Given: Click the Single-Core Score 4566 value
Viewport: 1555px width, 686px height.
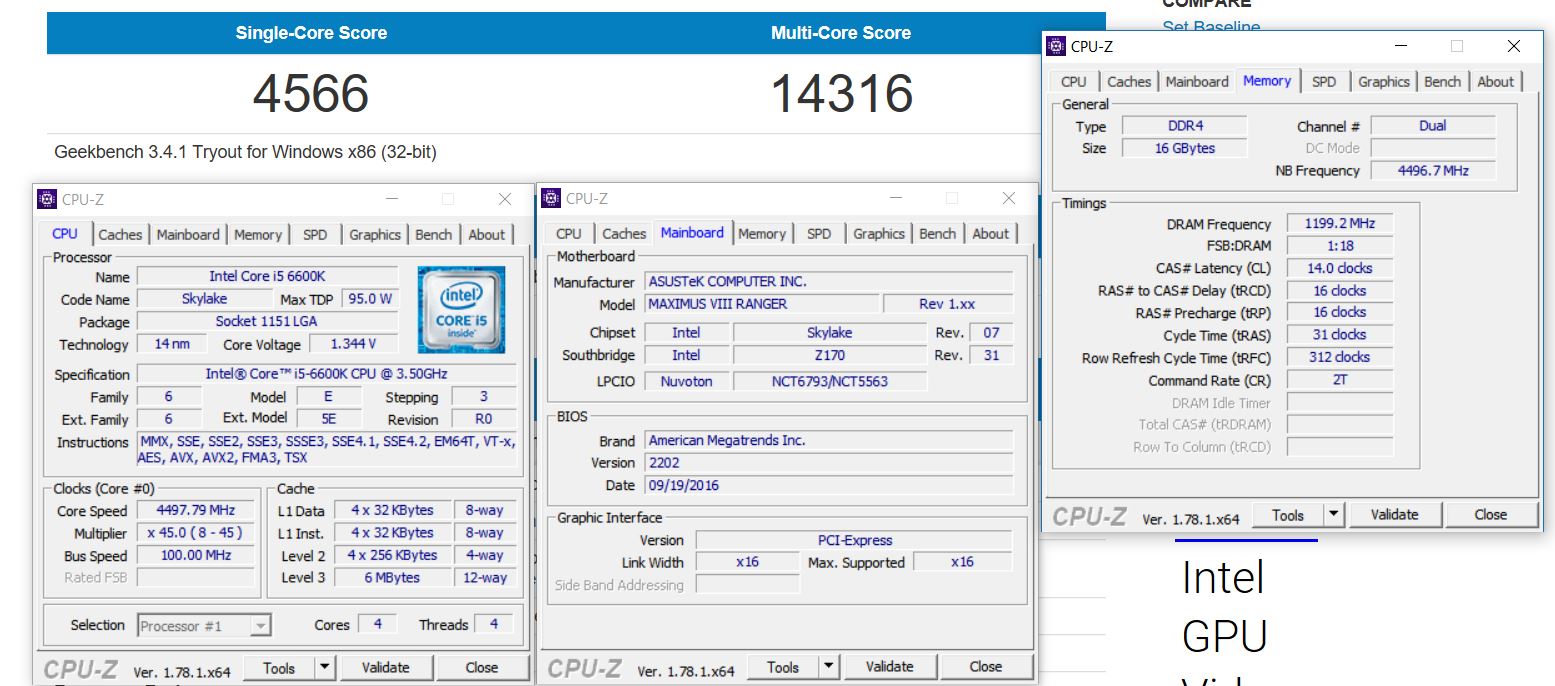Looking at the screenshot, I should point(311,93).
